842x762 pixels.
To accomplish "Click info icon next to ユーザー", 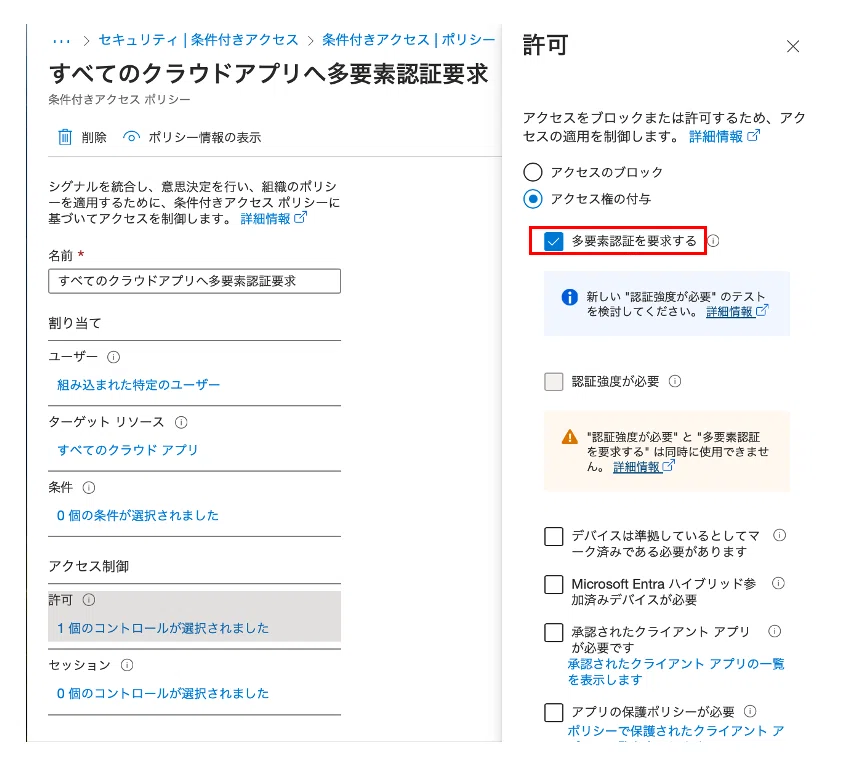I will pyautogui.click(x=113, y=357).
